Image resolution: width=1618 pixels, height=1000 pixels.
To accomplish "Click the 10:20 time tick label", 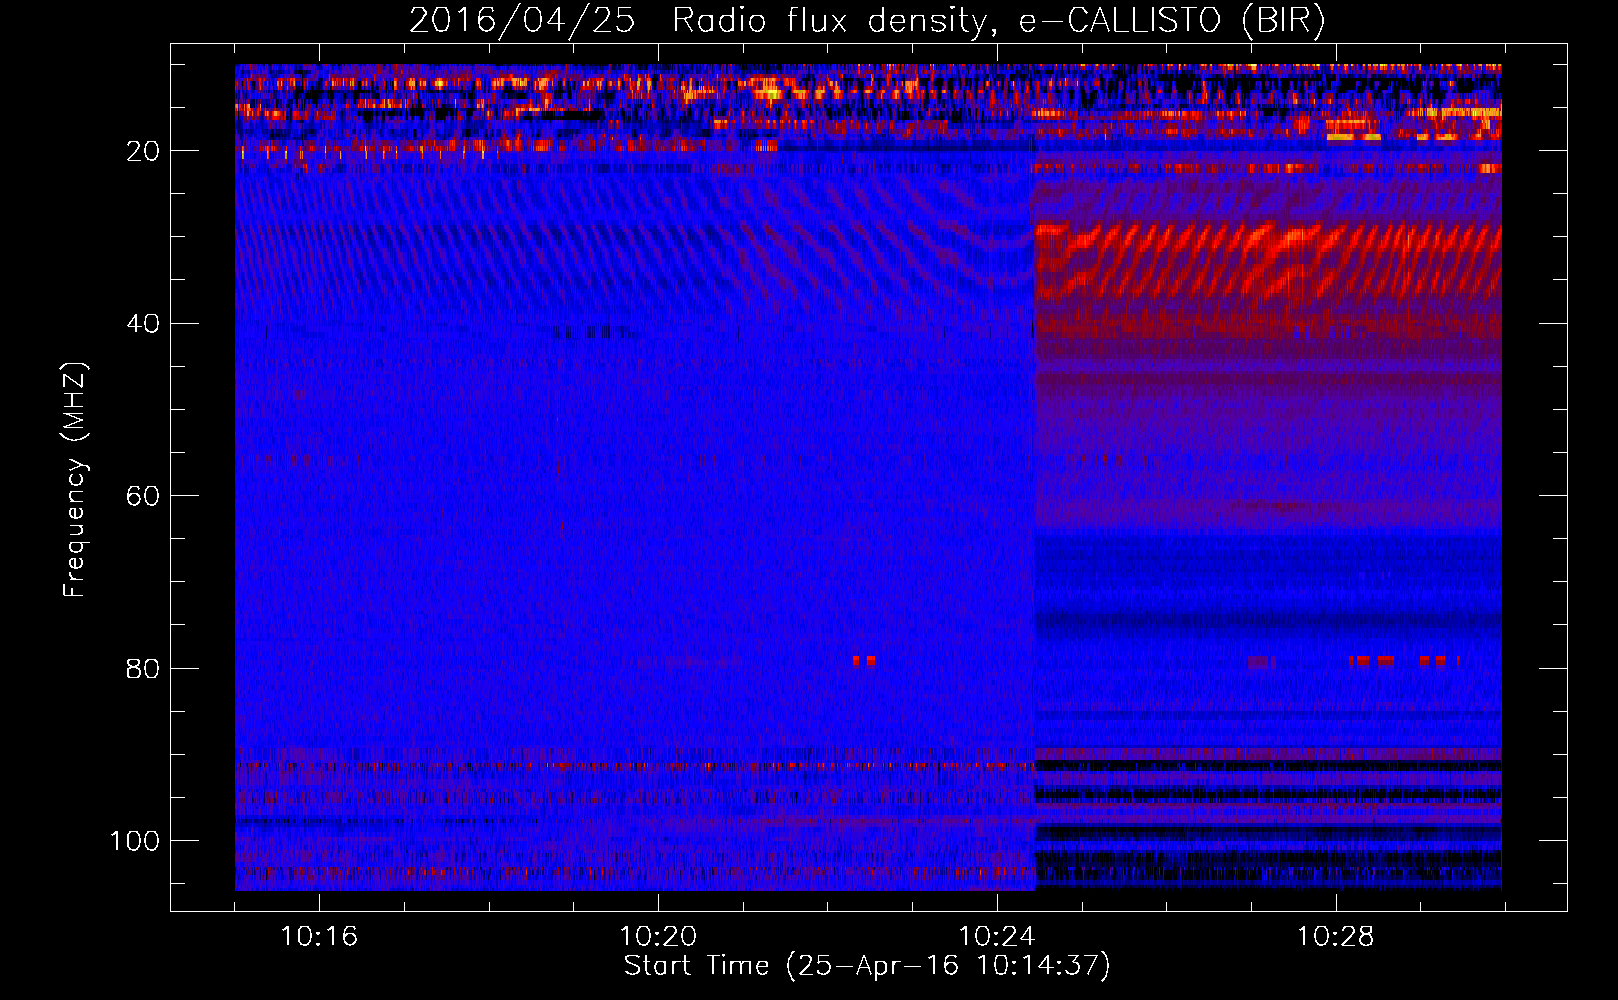I will pyautogui.click(x=658, y=936).
